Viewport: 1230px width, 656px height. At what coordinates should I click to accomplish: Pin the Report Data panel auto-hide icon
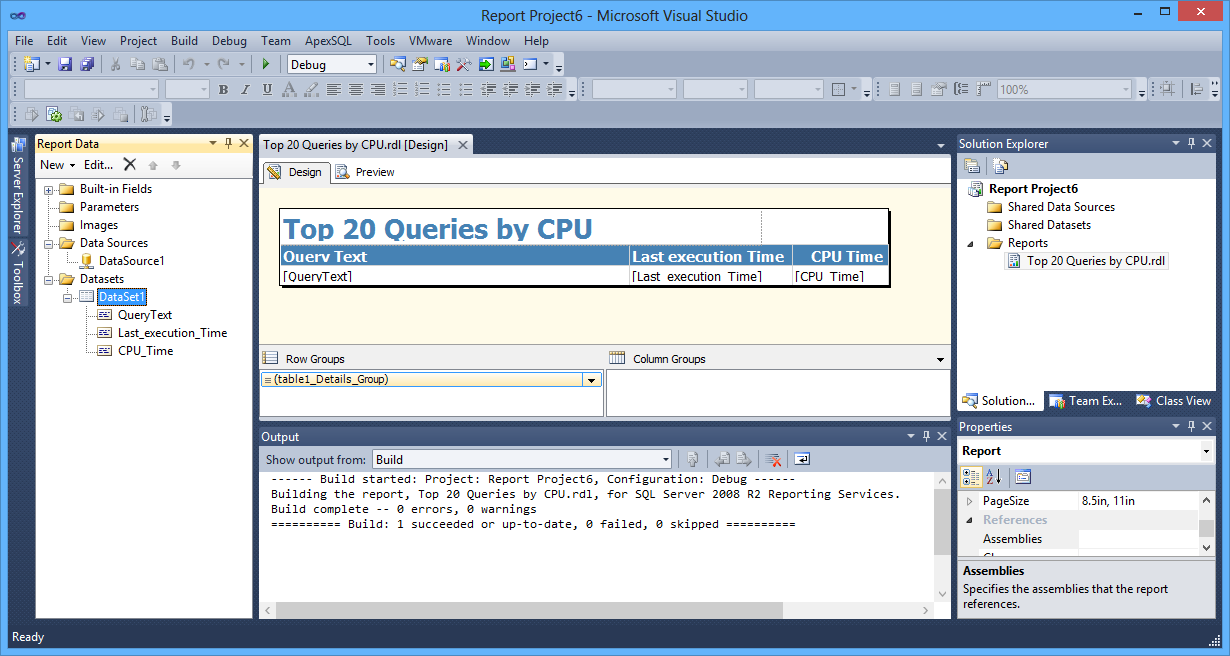pyautogui.click(x=229, y=144)
